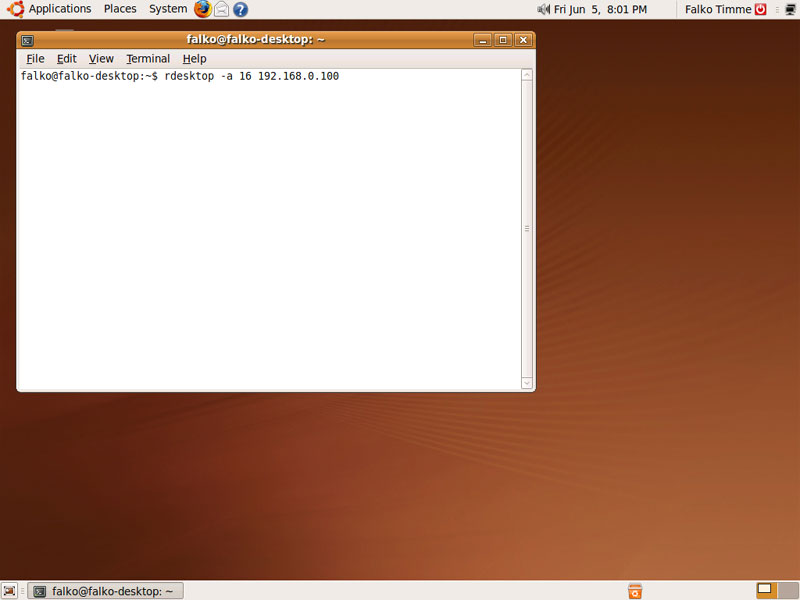Click the network monitor tray icon
The width and height of the screenshot is (800, 600).
coord(790,9)
